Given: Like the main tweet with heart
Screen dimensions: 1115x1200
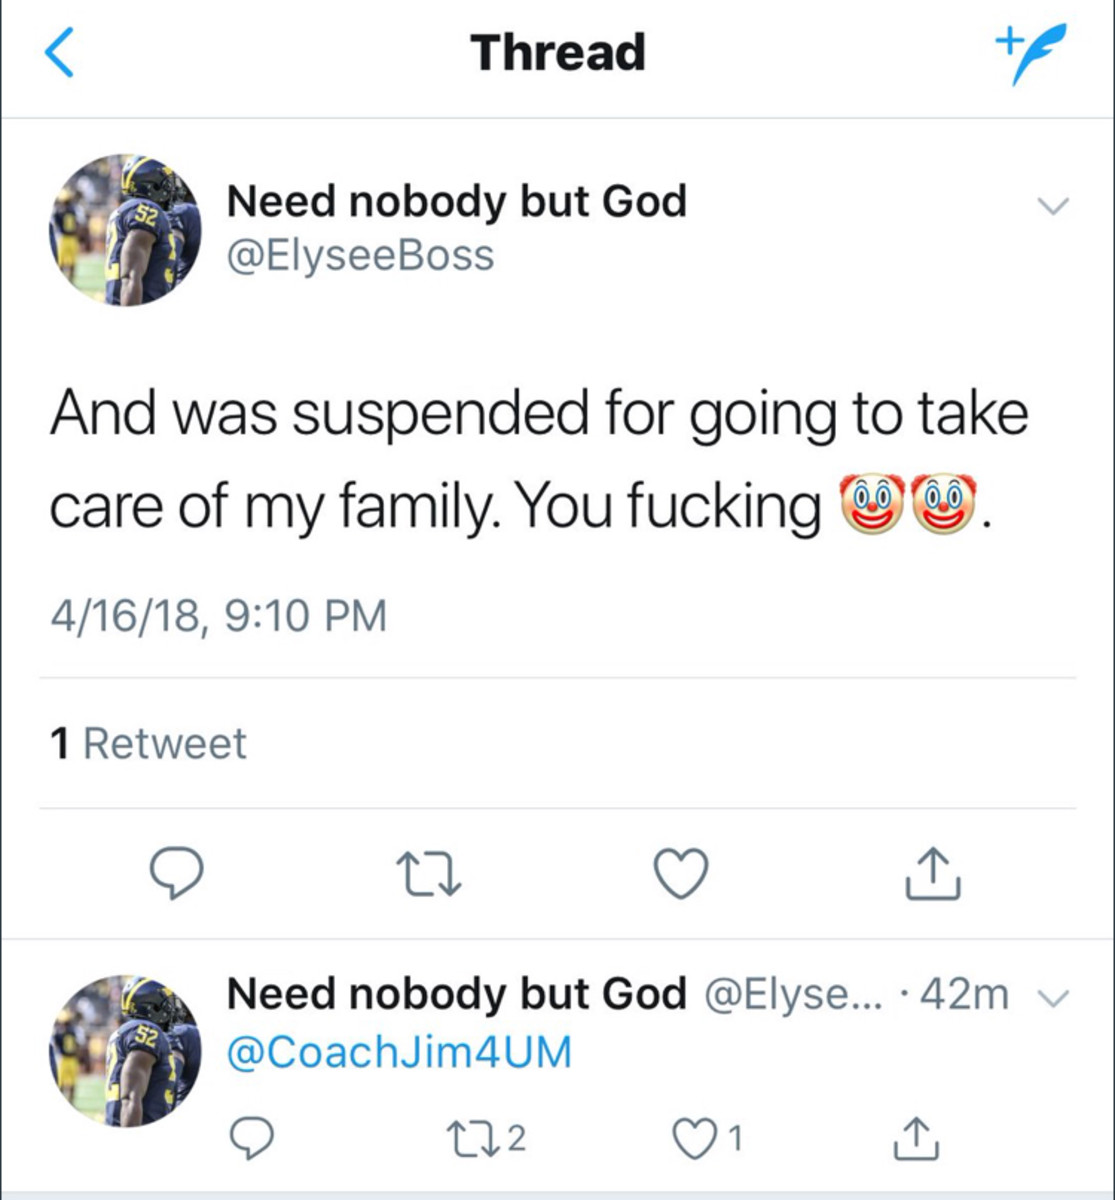Looking at the screenshot, I should click(x=681, y=873).
